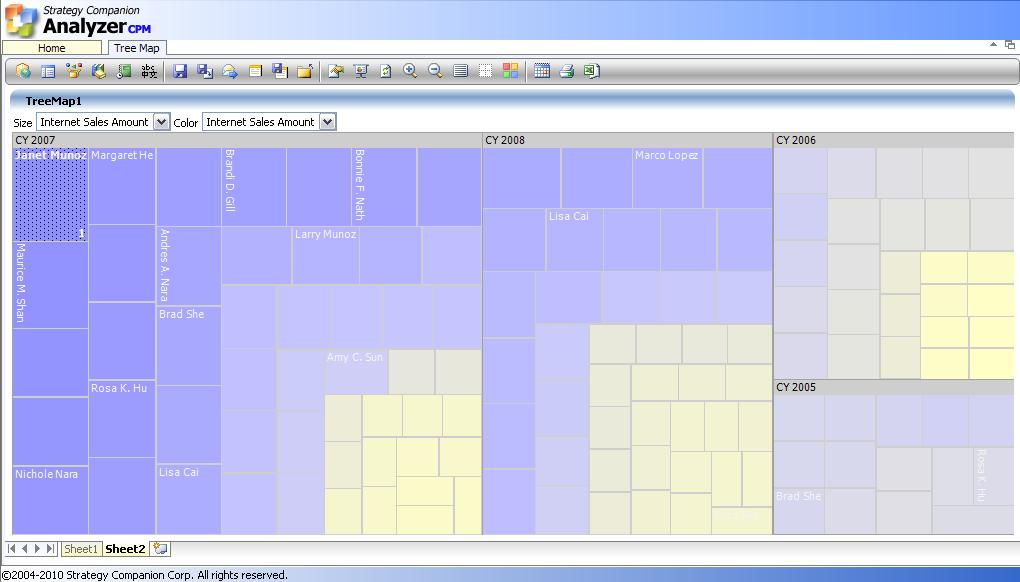This screenshot has width=1020, height=582.
Task: Switch to the Home tab
Action: pos(52,47)
